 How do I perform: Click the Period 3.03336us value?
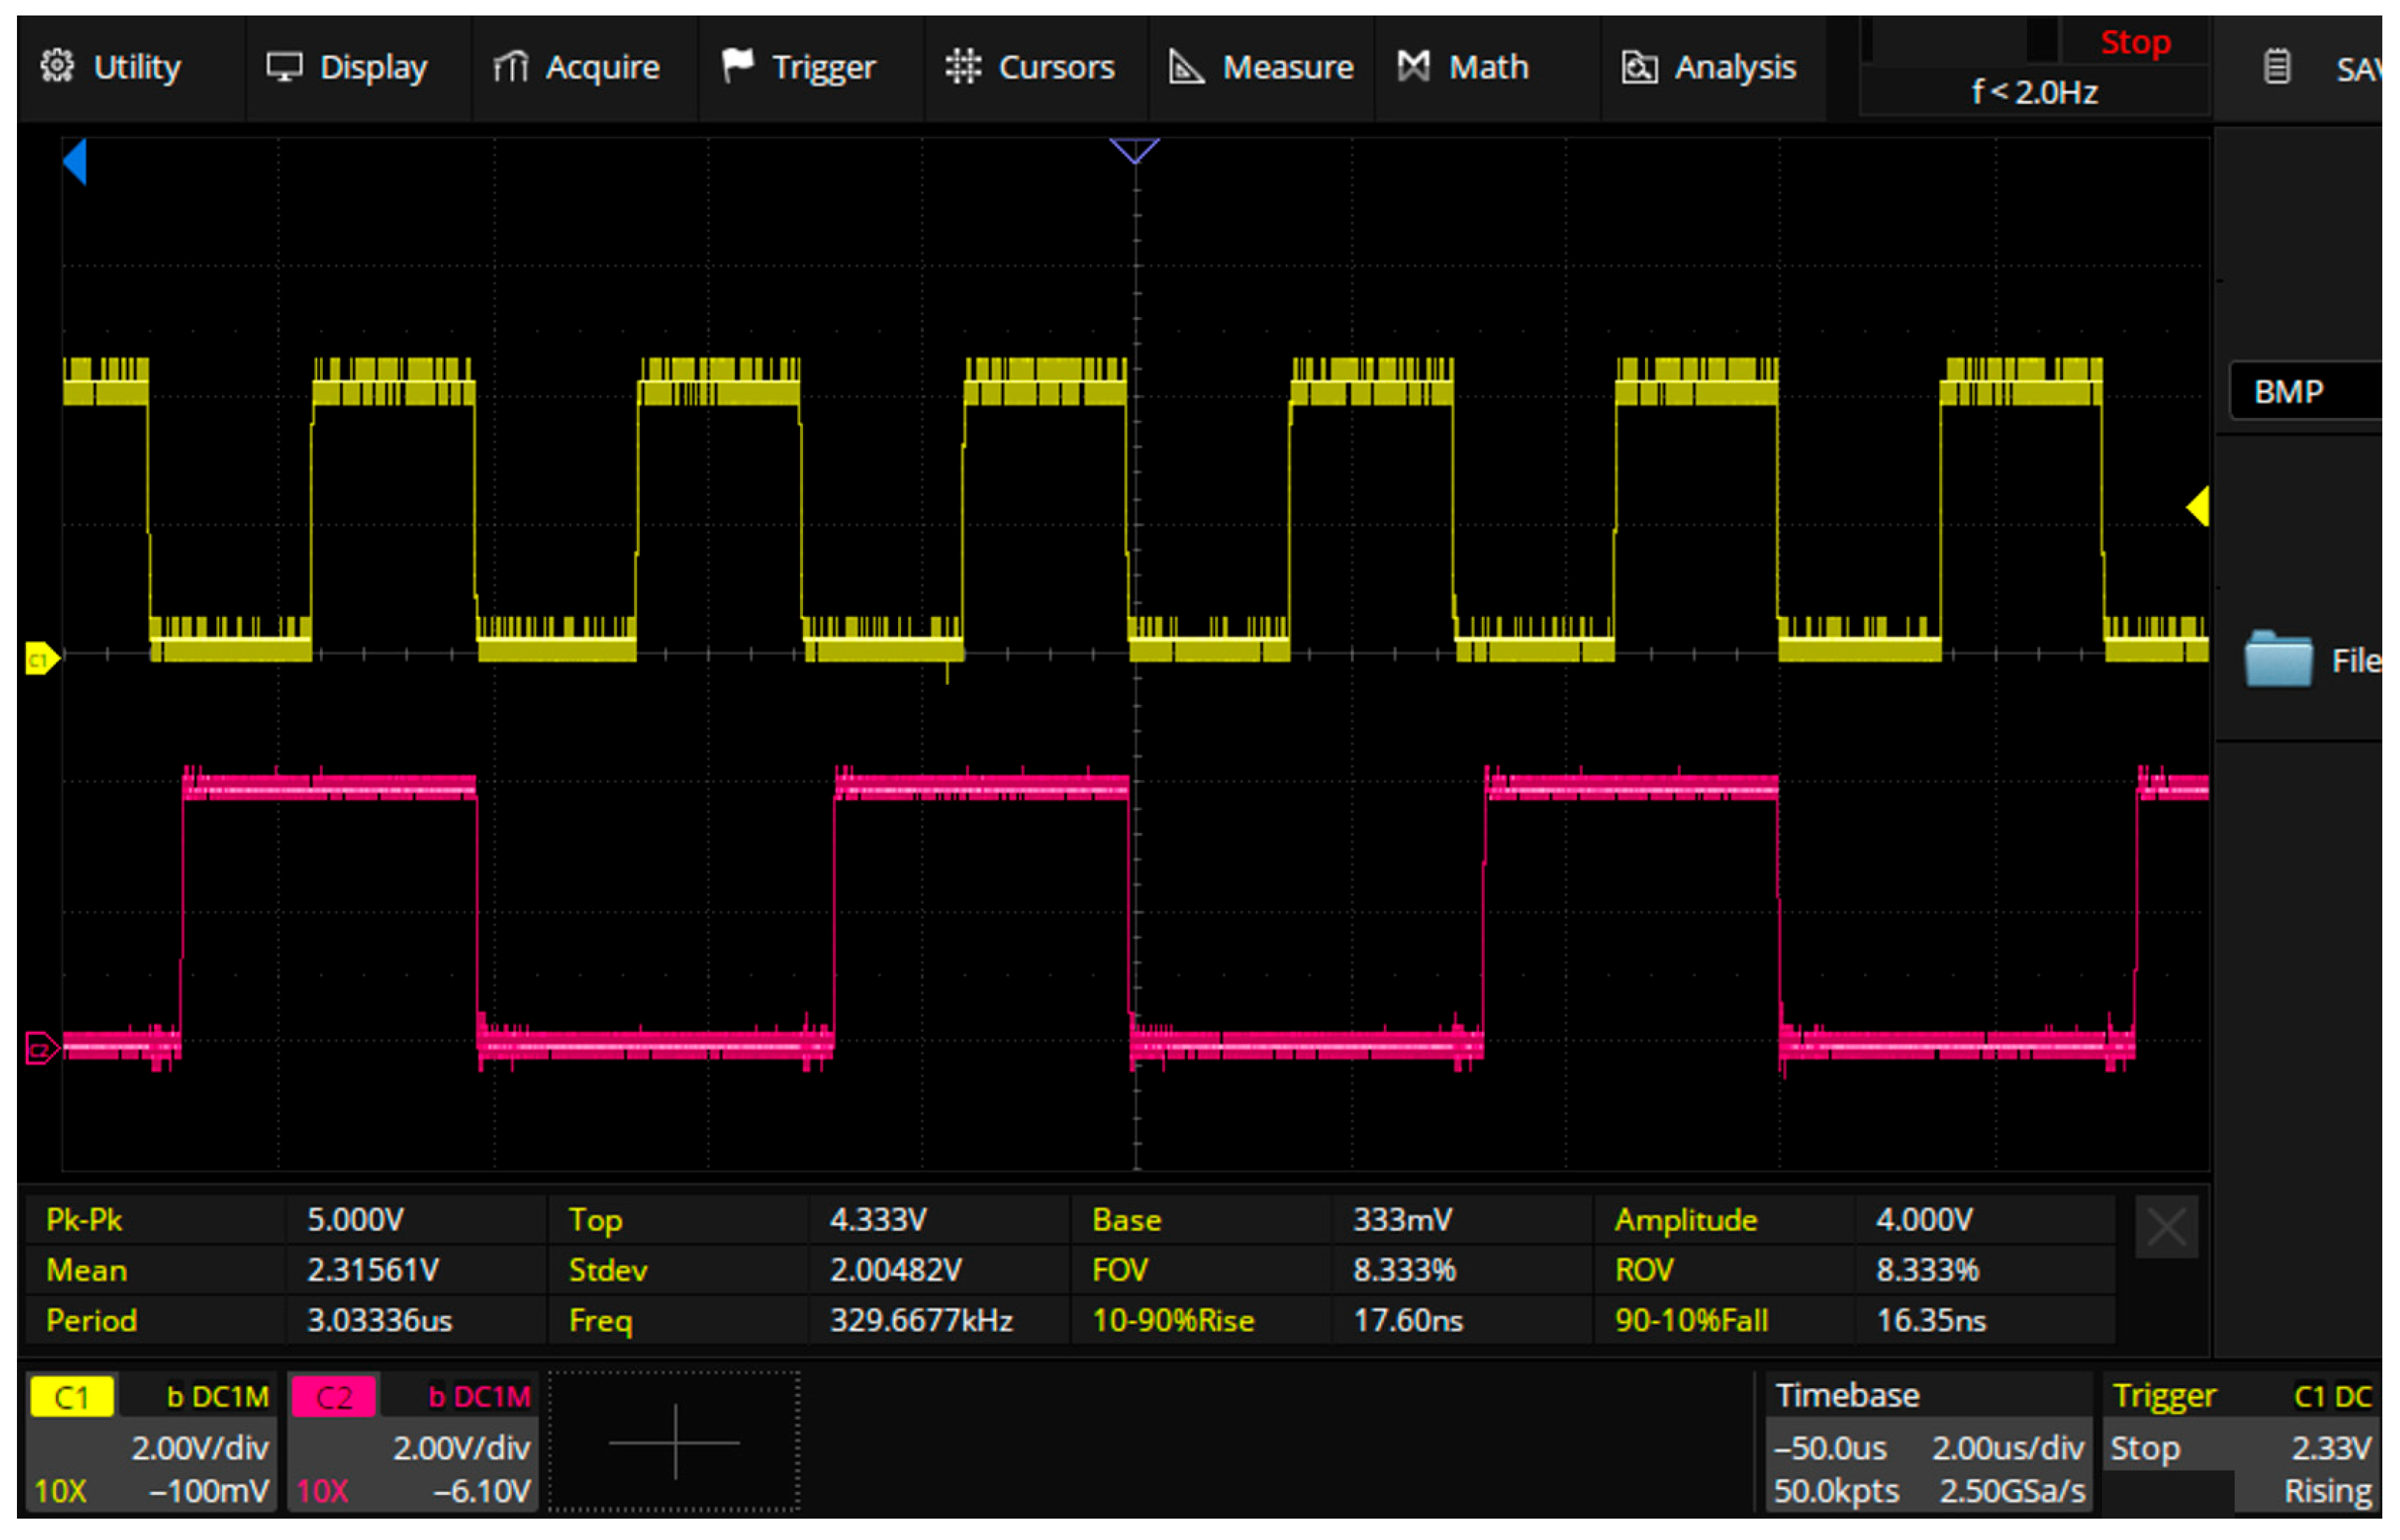(x=379, y=1321)
